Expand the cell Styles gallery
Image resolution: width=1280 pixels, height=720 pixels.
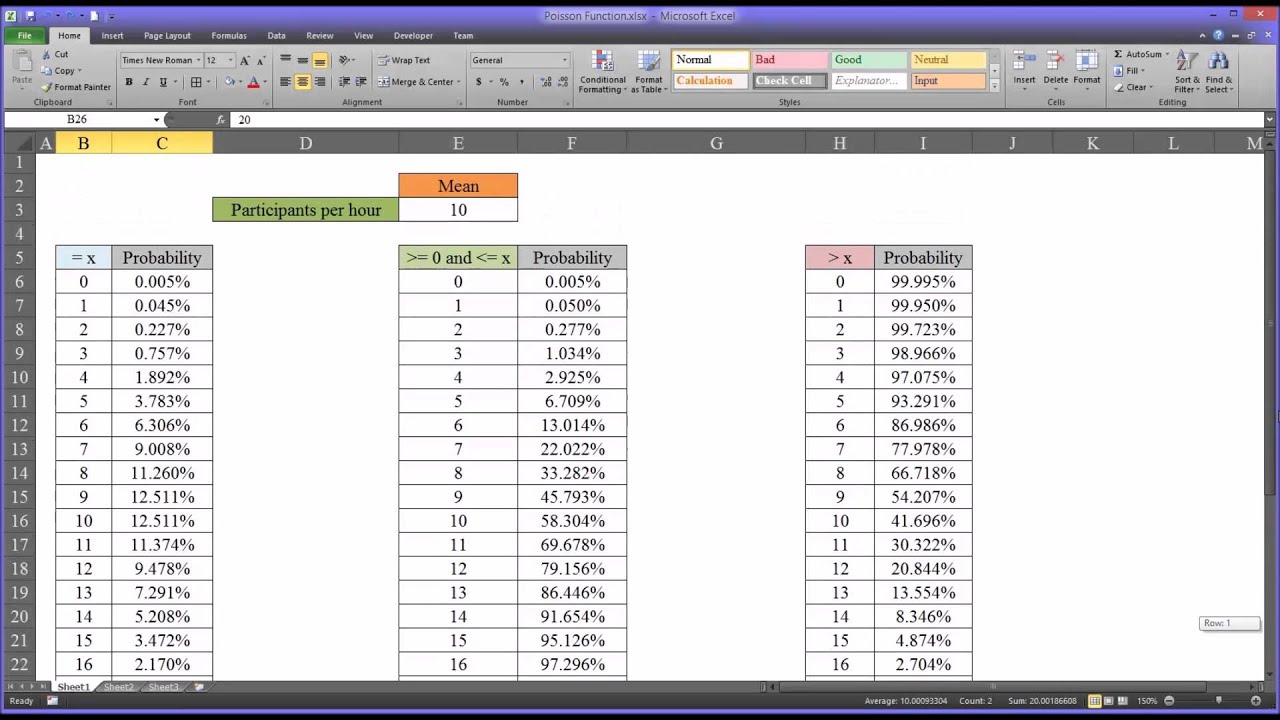click(994, 88)
